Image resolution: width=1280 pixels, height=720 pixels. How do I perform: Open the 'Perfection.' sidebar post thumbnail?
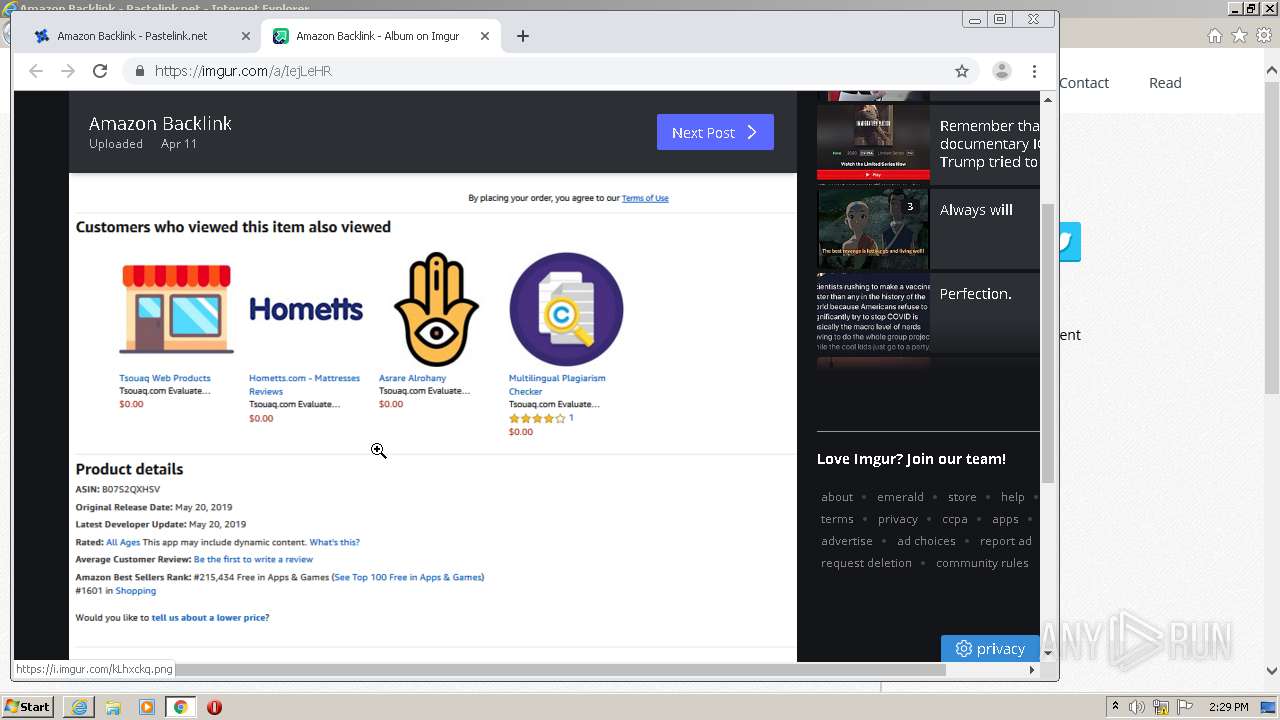click(873, 313)
